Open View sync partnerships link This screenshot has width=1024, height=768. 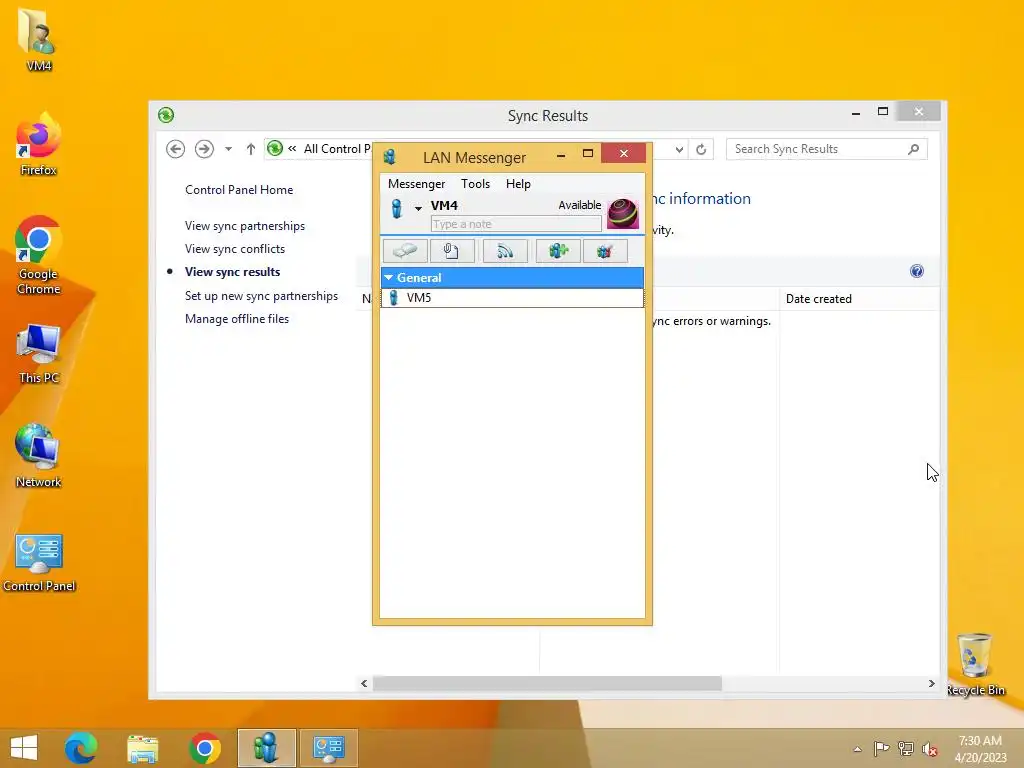point(245,226)
